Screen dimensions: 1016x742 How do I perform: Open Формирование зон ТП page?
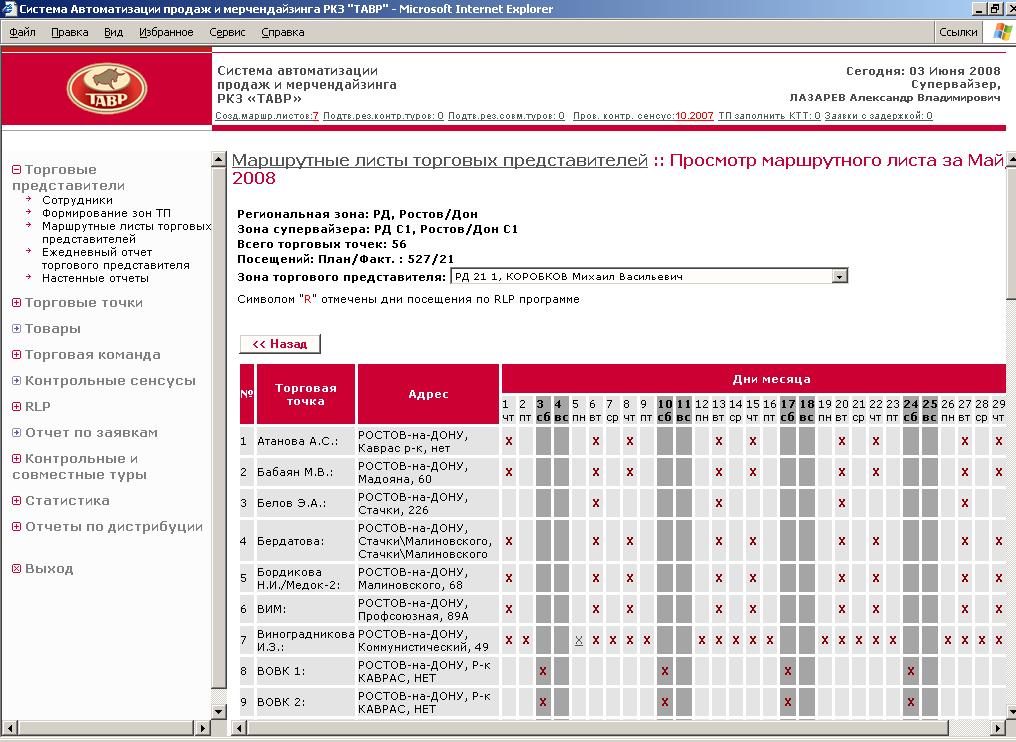(x=106, y=213)
